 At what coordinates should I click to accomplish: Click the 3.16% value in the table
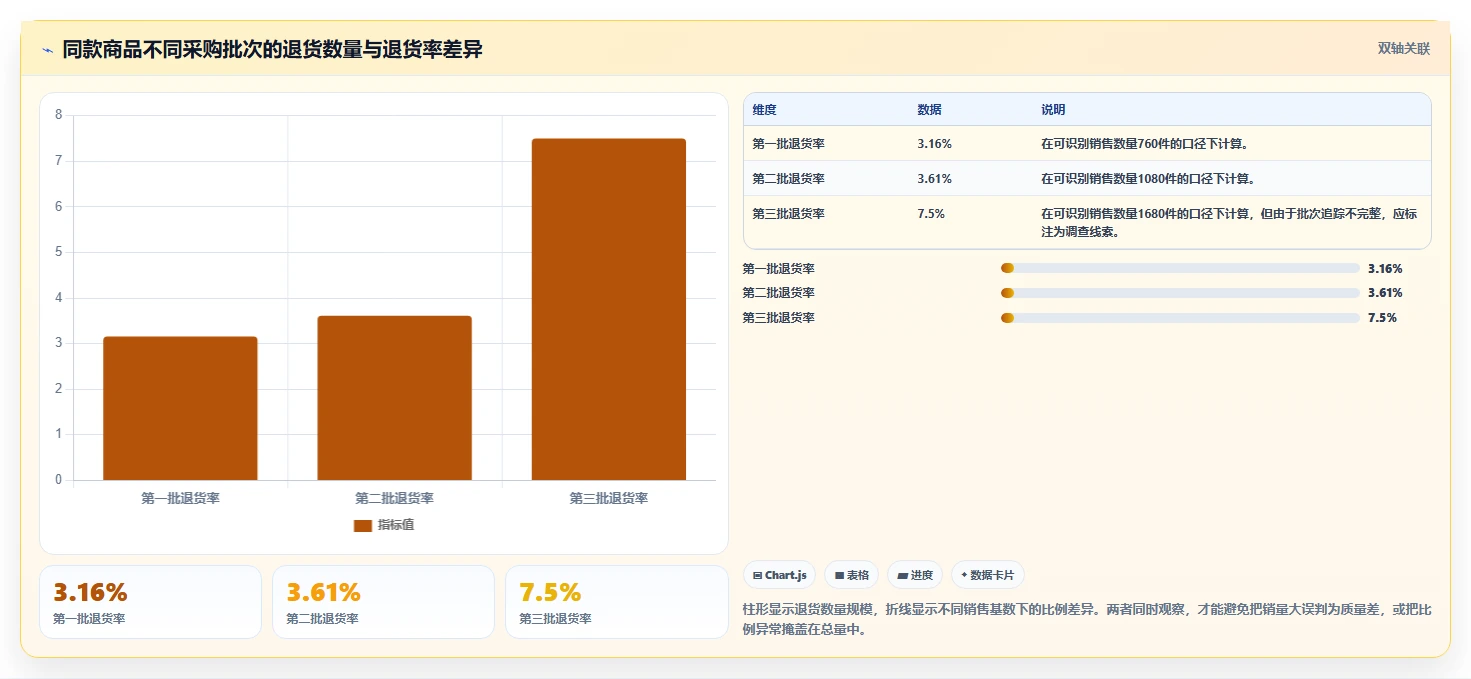934,144
